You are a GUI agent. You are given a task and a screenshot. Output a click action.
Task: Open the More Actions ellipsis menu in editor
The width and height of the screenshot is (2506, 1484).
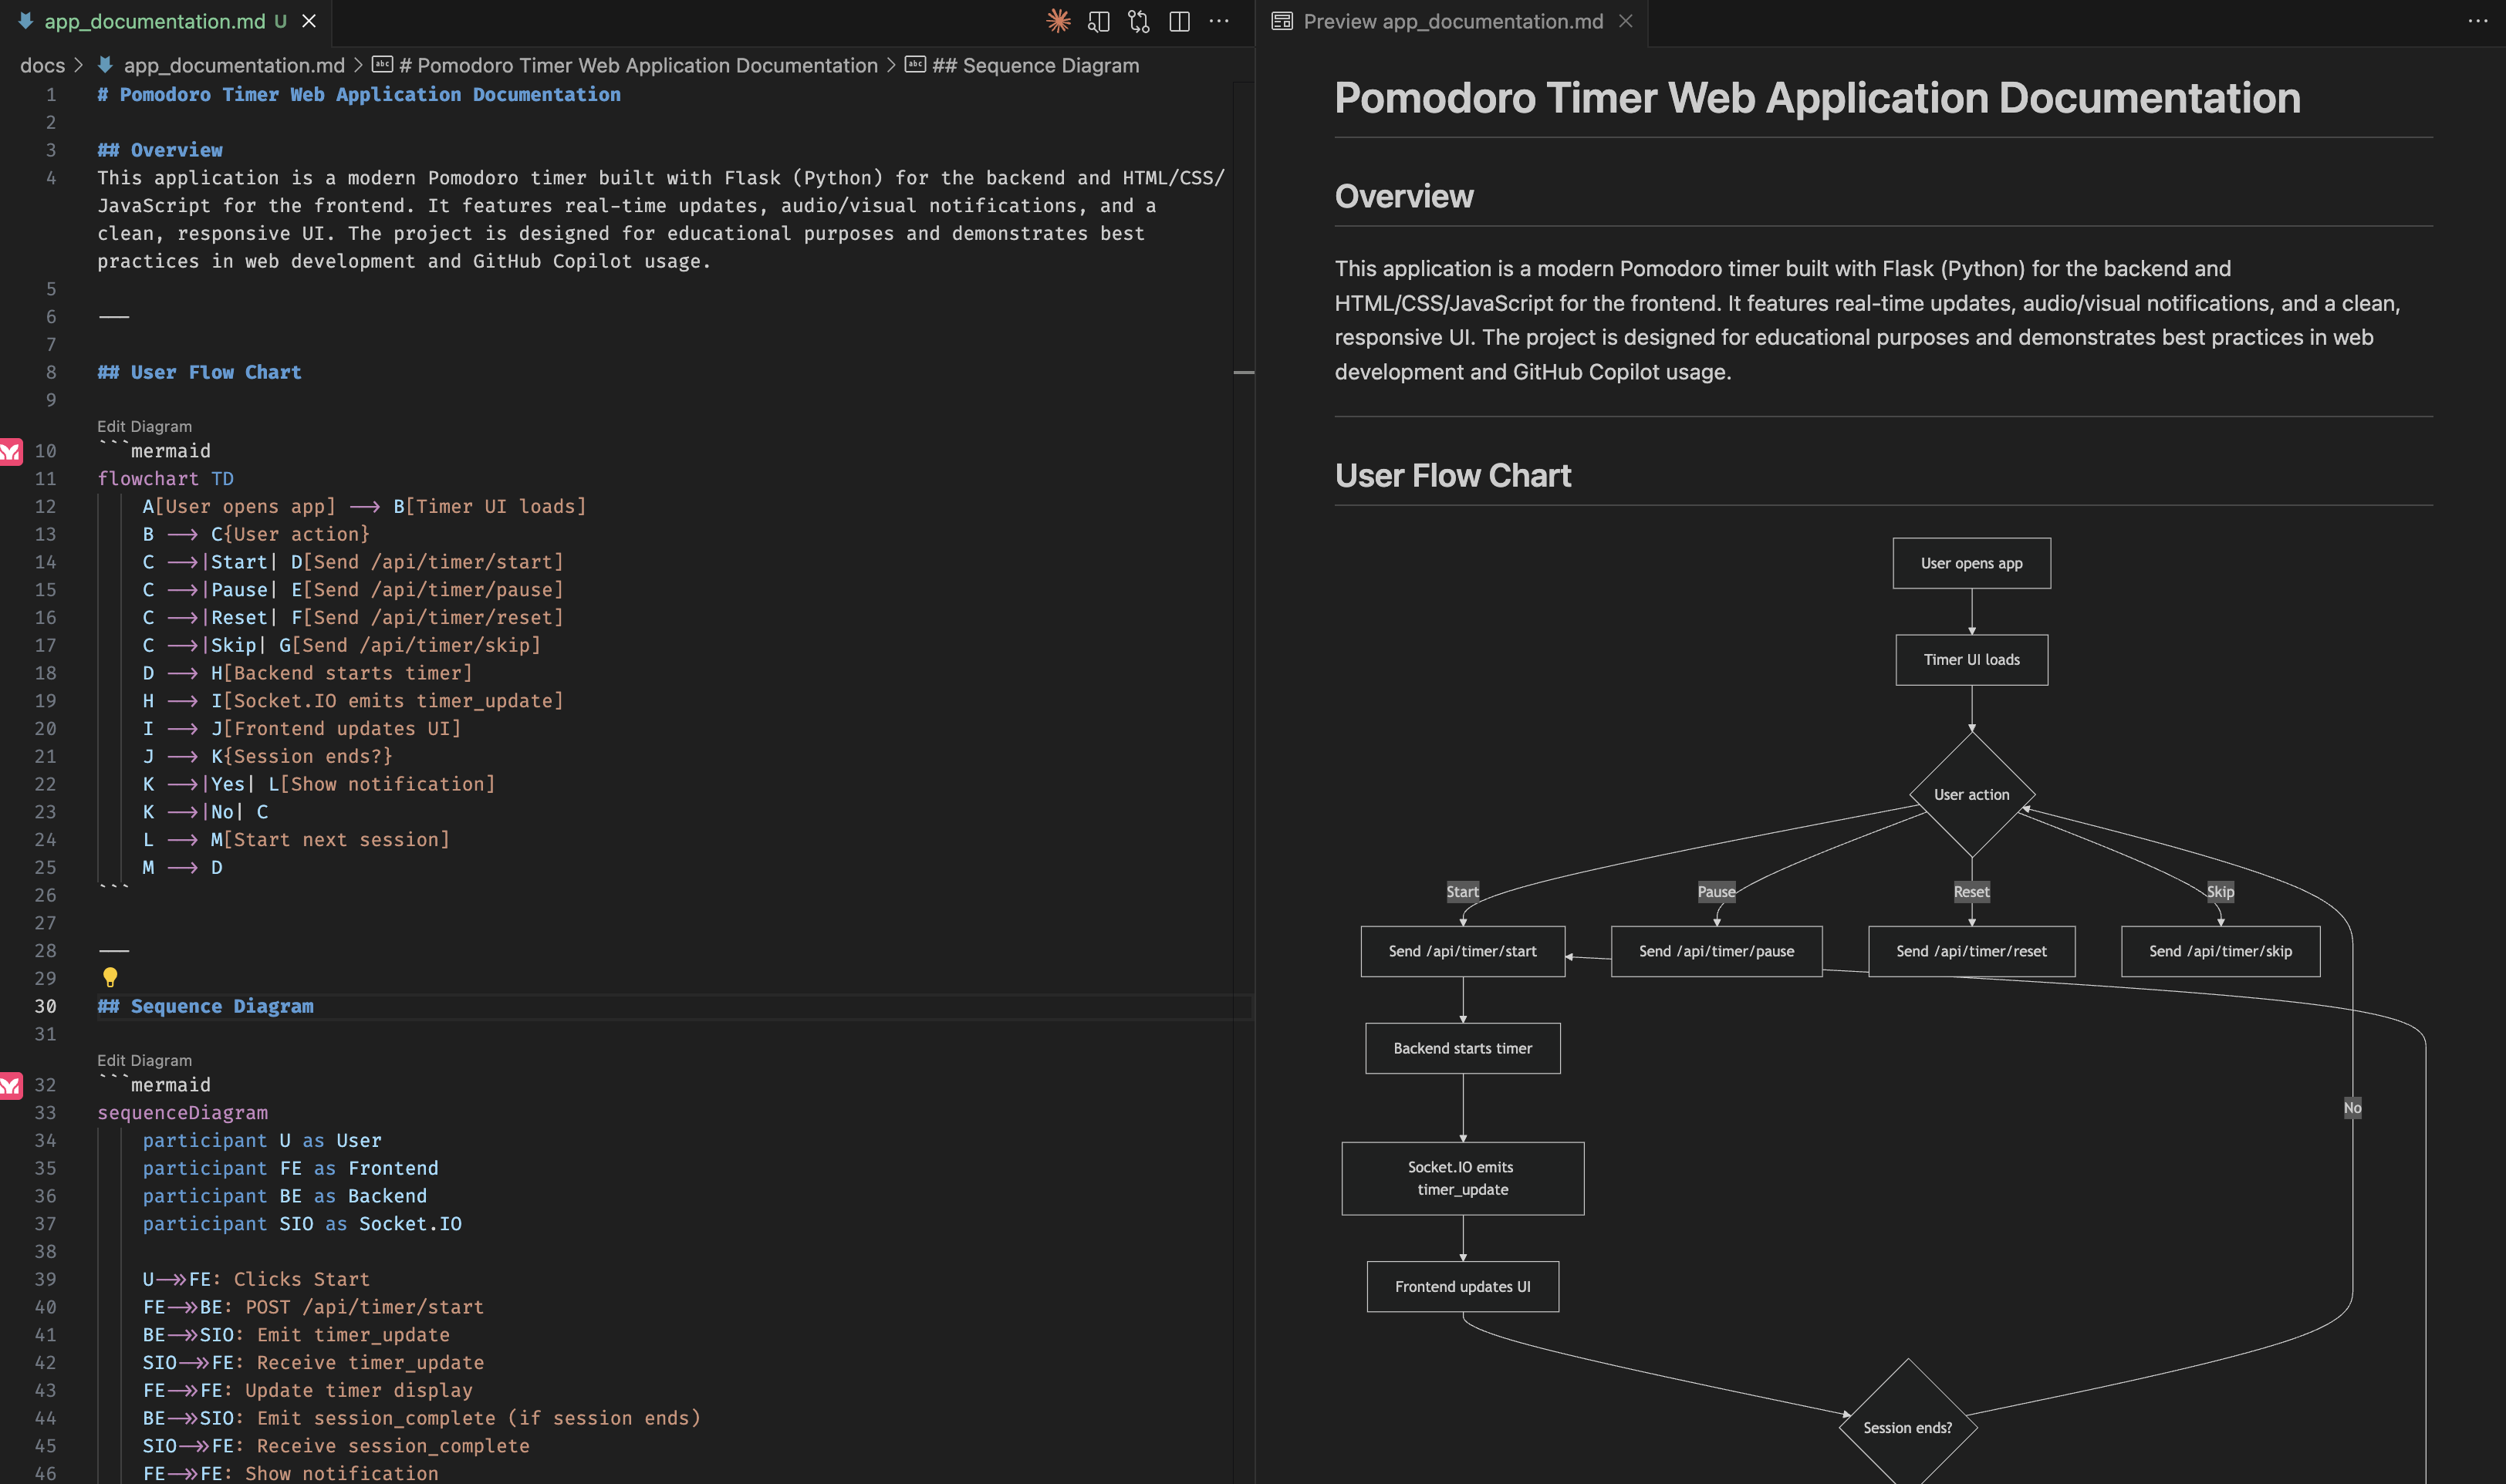[x=1220, y=21]
